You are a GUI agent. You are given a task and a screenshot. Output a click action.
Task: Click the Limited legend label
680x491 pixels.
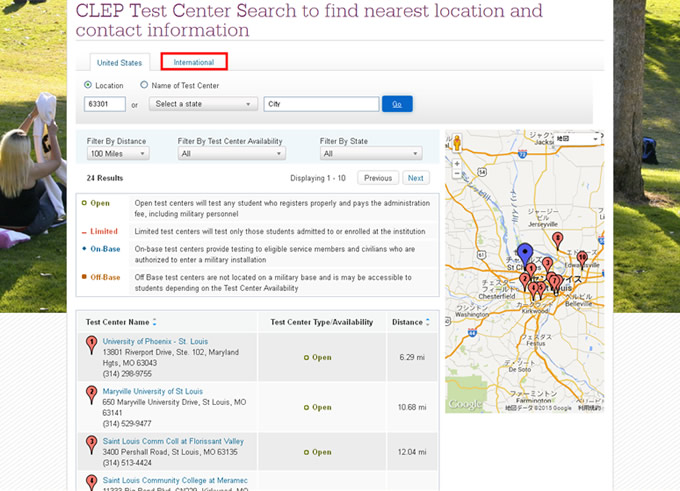coord(104,231)
